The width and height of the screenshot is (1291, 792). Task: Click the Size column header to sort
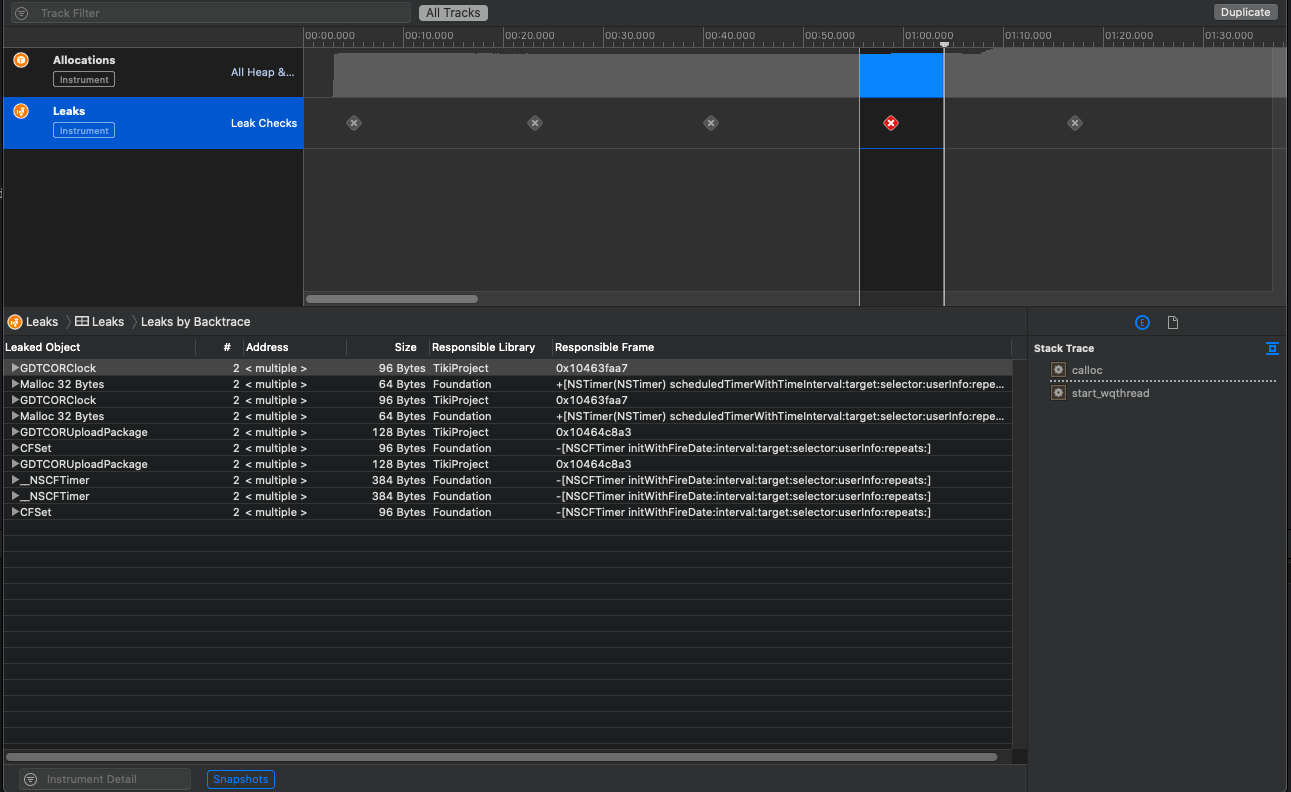[x=404, y=347]
